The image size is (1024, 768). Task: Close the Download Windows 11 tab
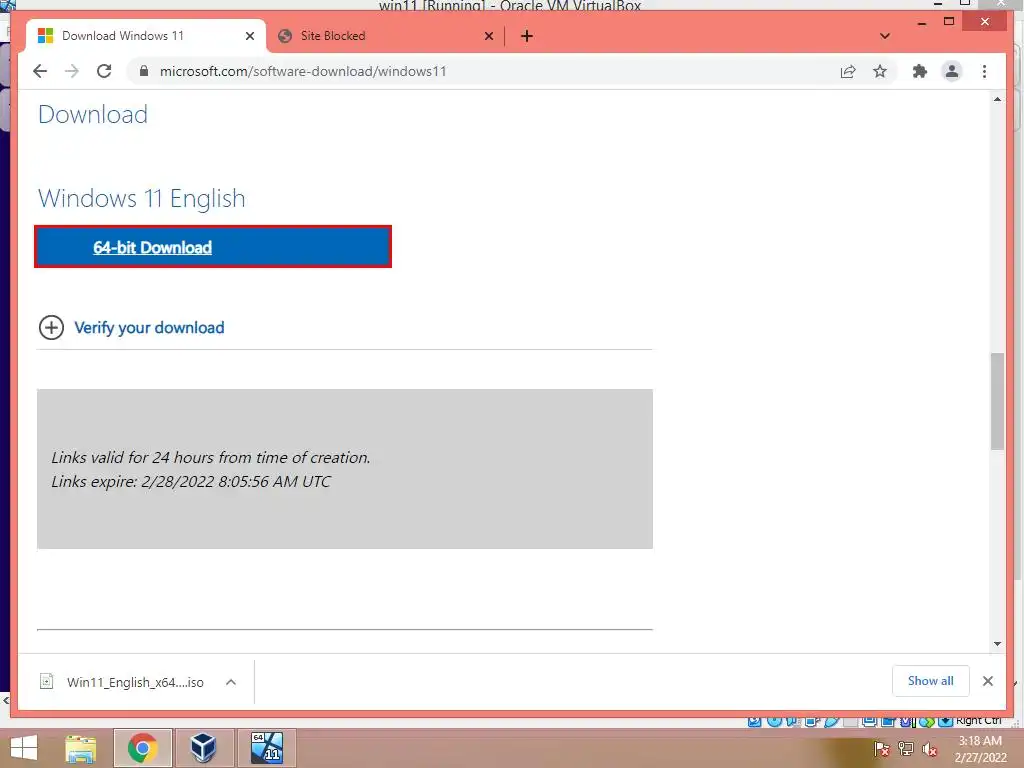click(x=249, y=36)
